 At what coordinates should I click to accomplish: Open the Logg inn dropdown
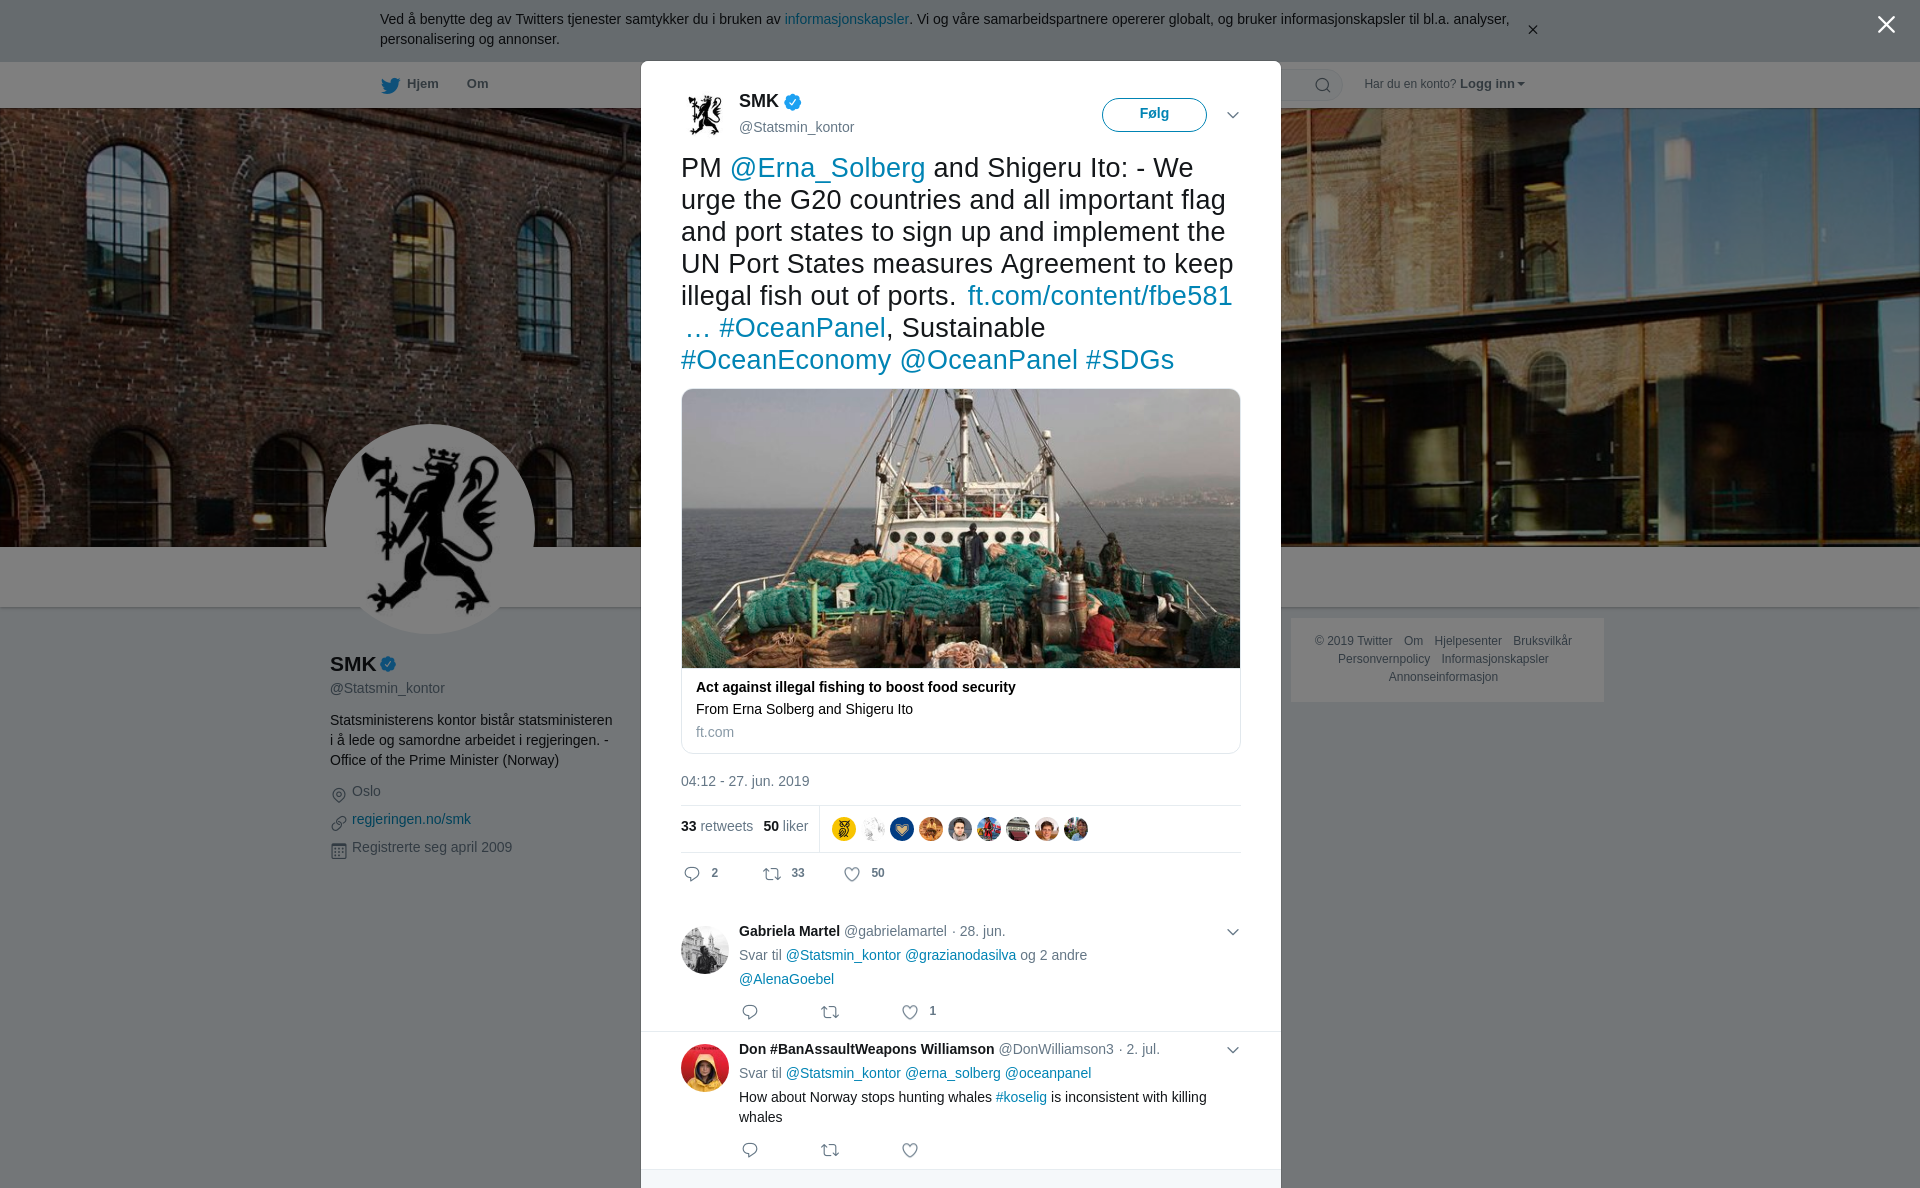[x=1492, y=84]
